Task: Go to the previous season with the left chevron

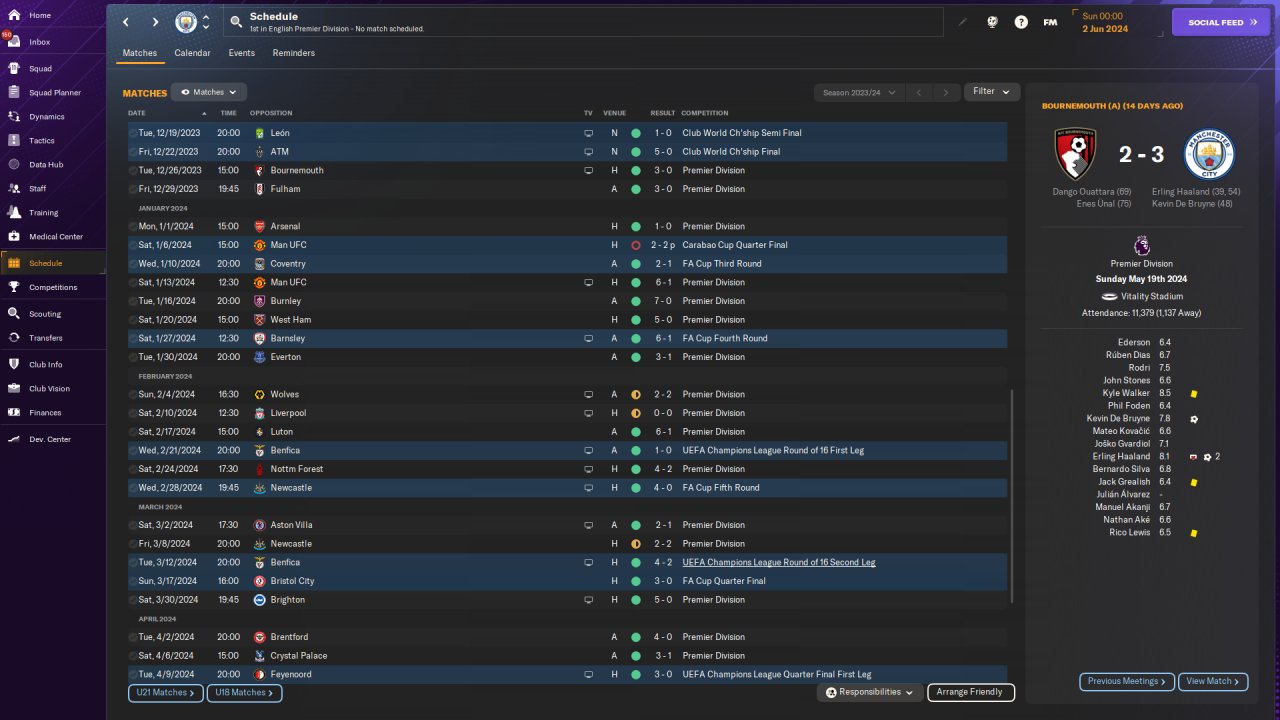Action: pos(918,93)
